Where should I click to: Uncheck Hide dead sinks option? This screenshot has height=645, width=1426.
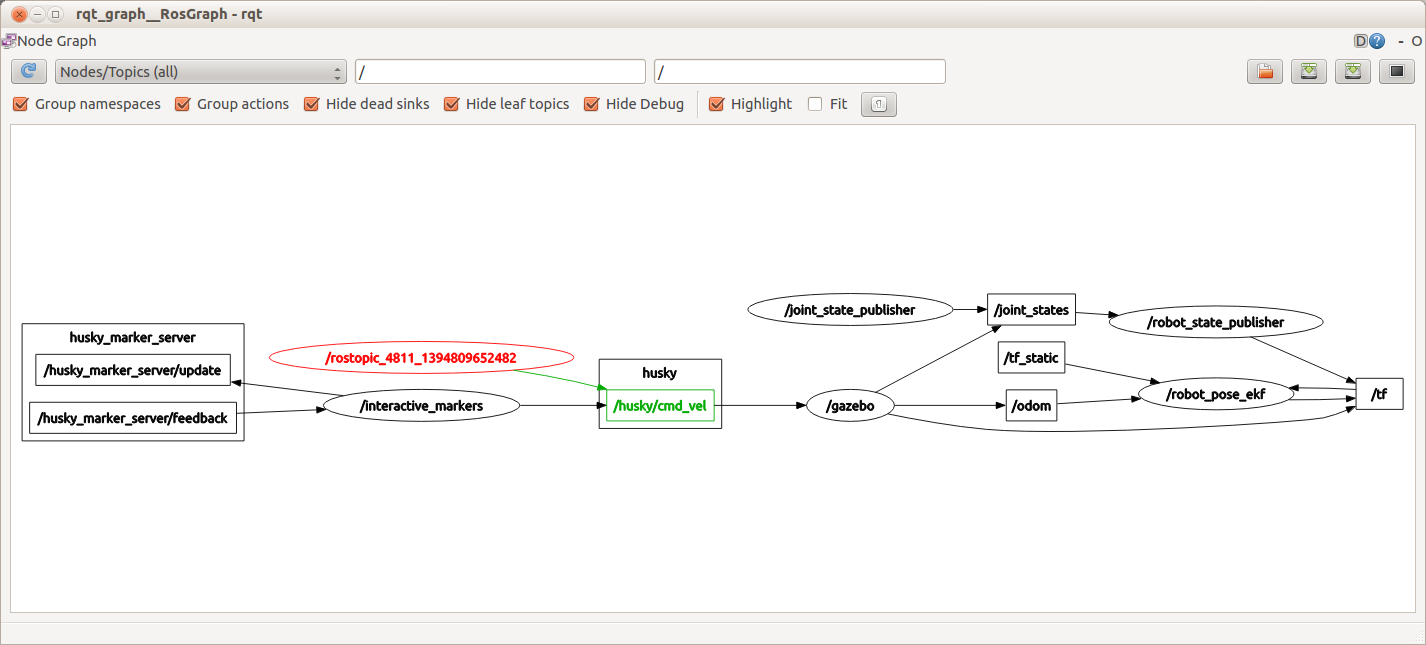[x=312, y=104]
